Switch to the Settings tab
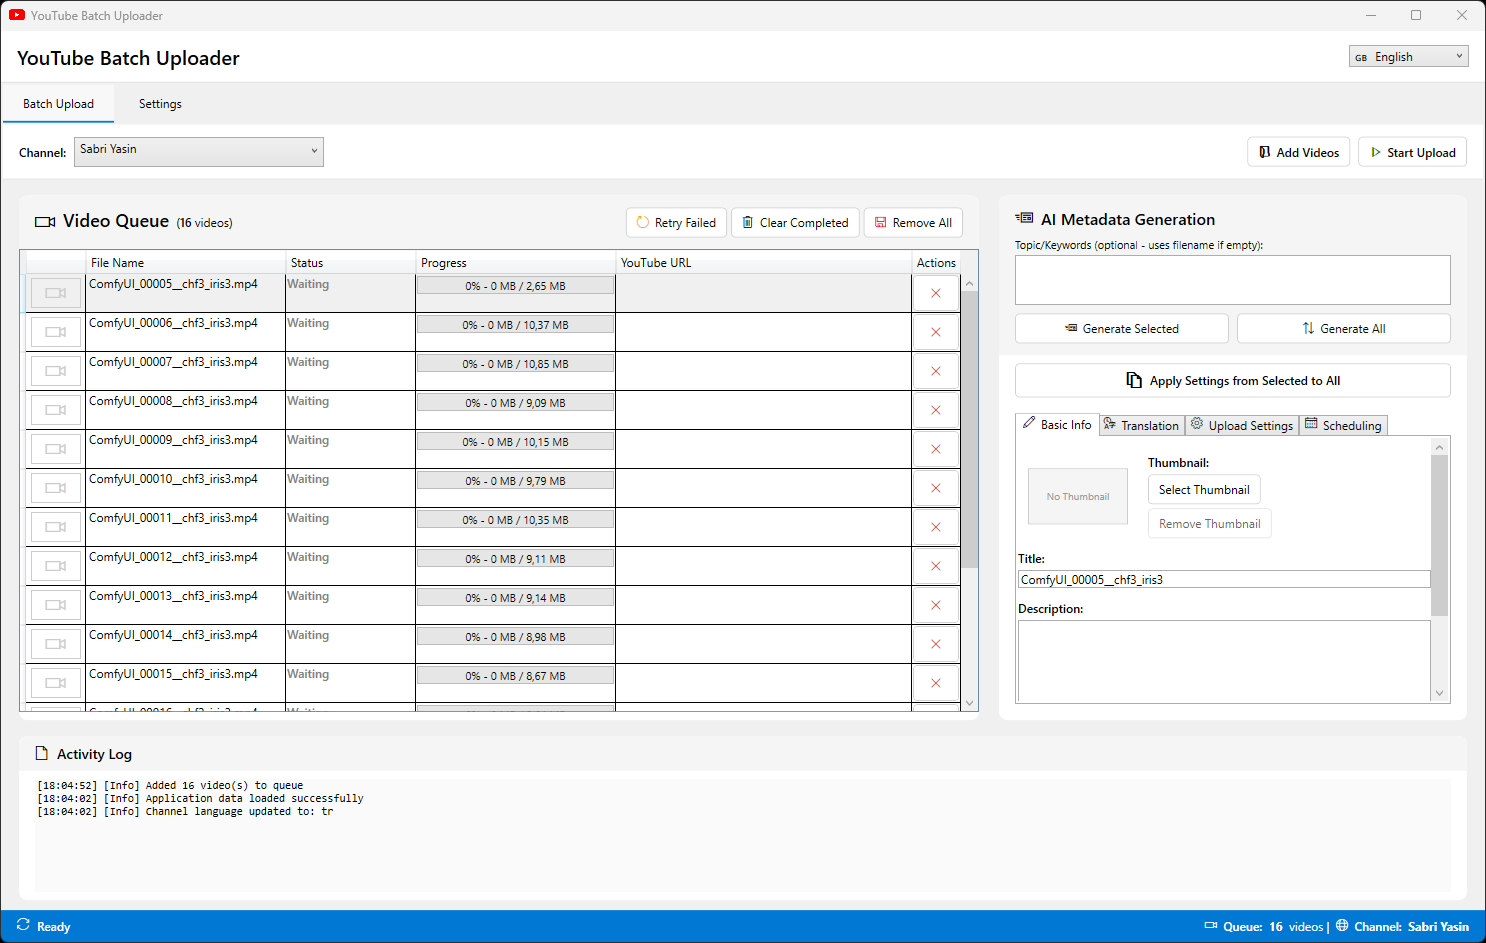This screenshot has height=943, width=1486. [160, 104]
